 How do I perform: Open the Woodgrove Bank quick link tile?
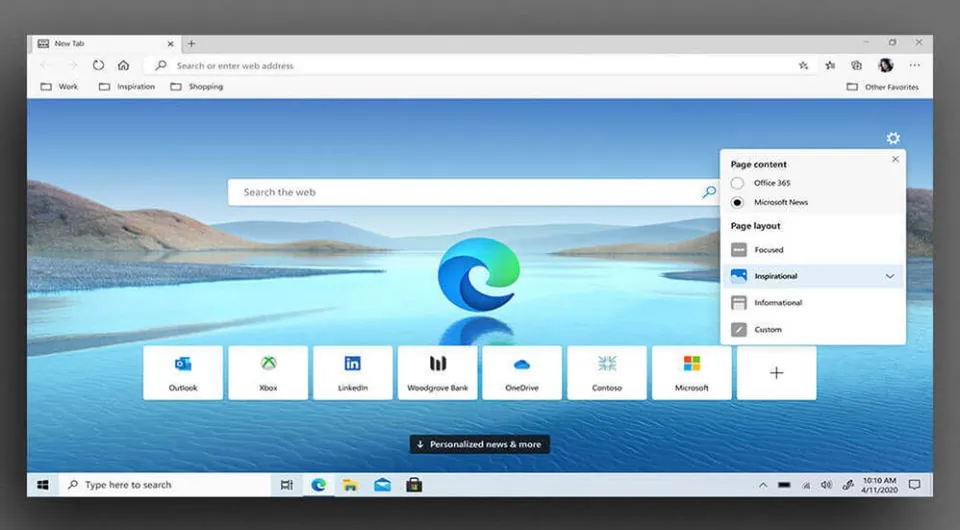click(438, 373)
